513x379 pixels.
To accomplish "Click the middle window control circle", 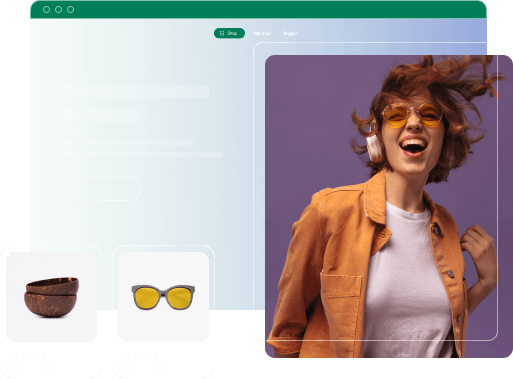I will [59, 10].
